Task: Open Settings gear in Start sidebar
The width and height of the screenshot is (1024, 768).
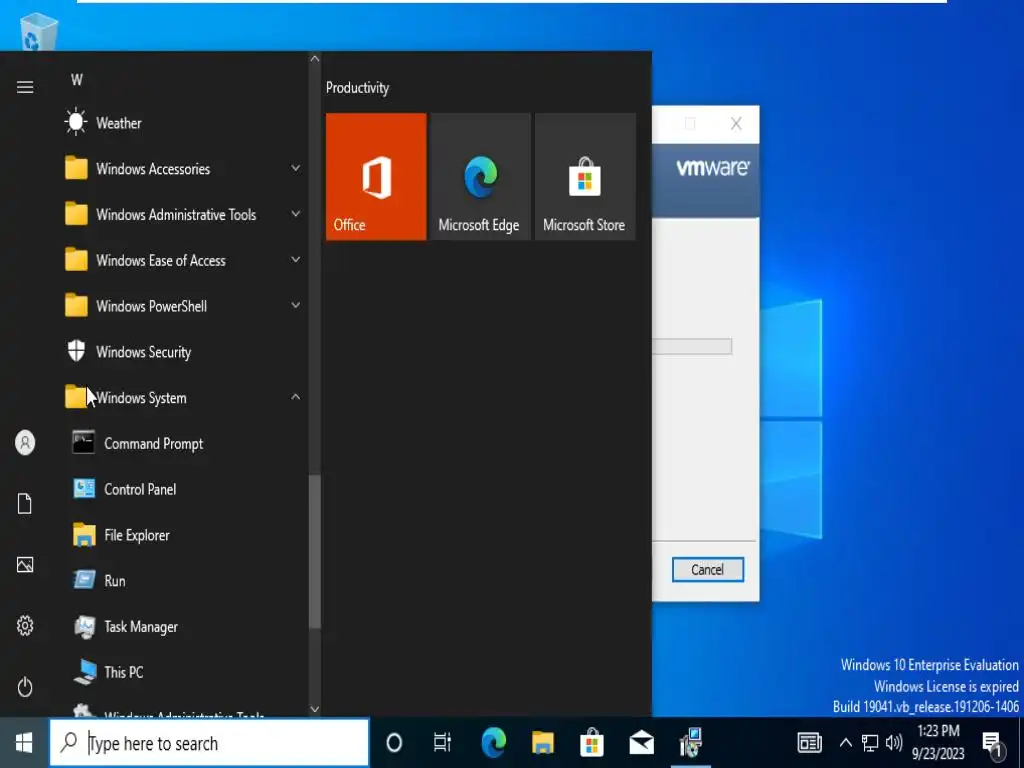Action: pyautogui.click(x=25, y=626)
